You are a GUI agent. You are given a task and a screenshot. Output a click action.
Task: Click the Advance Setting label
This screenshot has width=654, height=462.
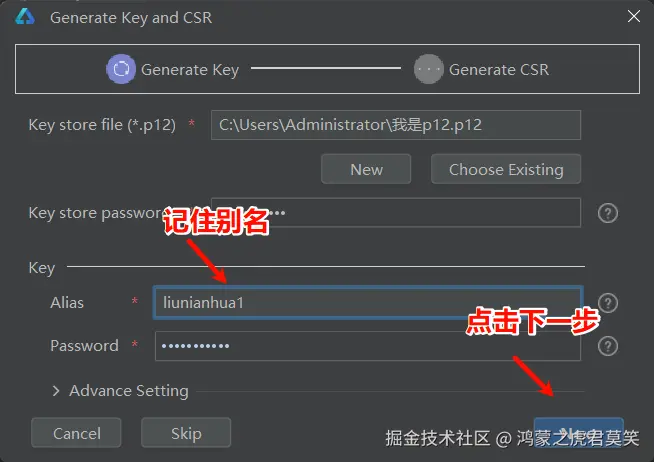129,391
